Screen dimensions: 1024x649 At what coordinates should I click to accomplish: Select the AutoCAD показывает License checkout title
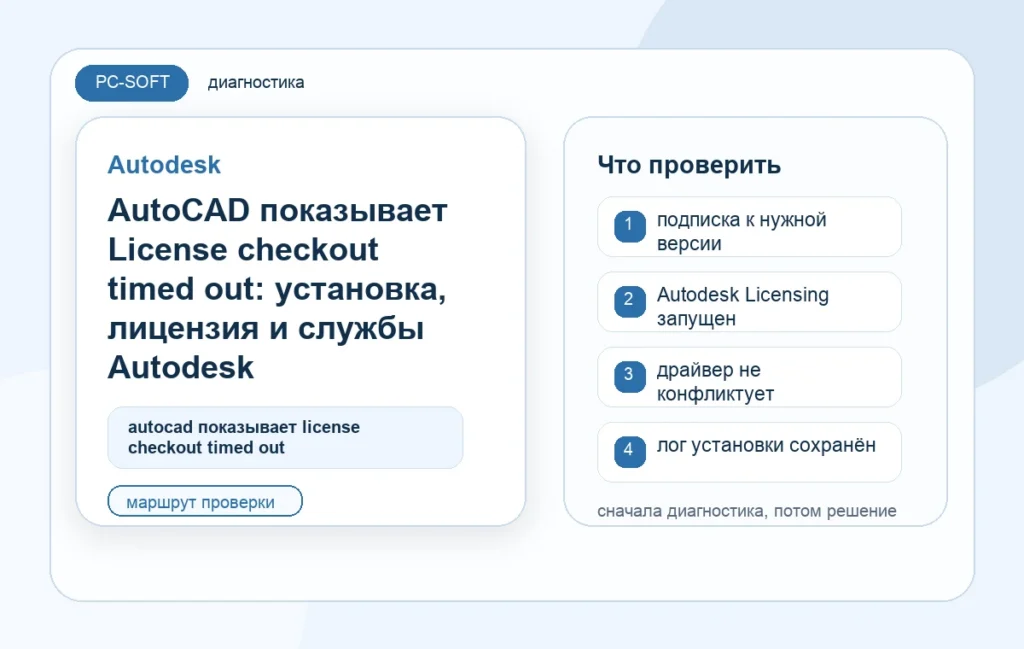coord(278,289)
